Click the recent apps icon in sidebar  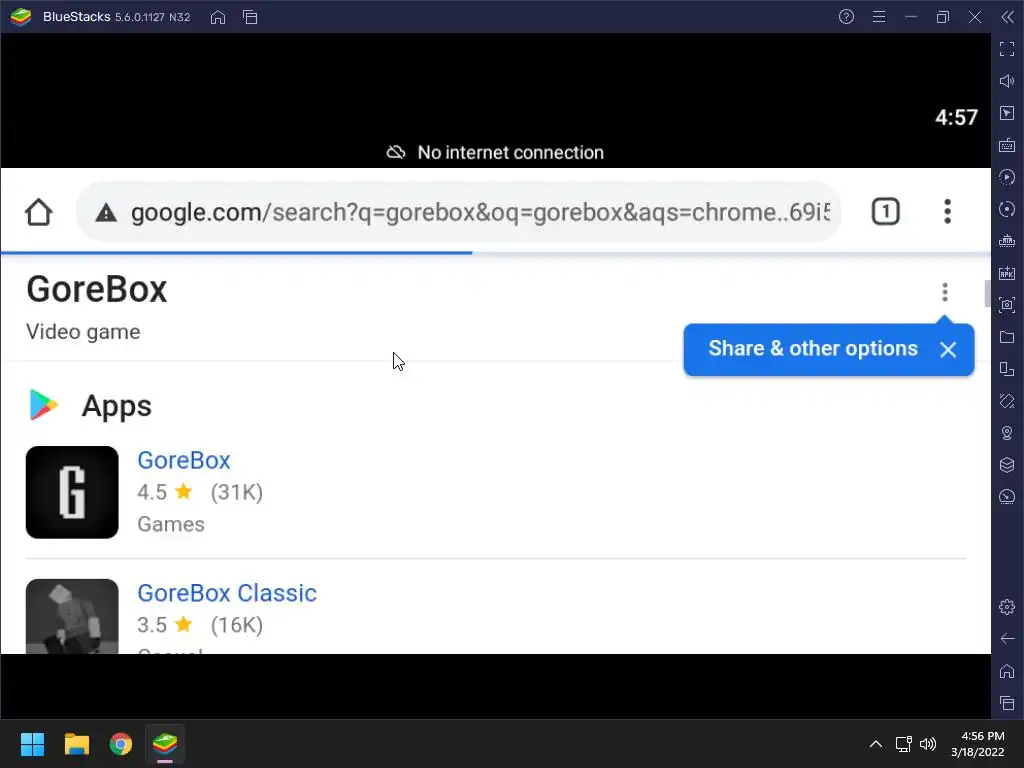point(1006,703)
